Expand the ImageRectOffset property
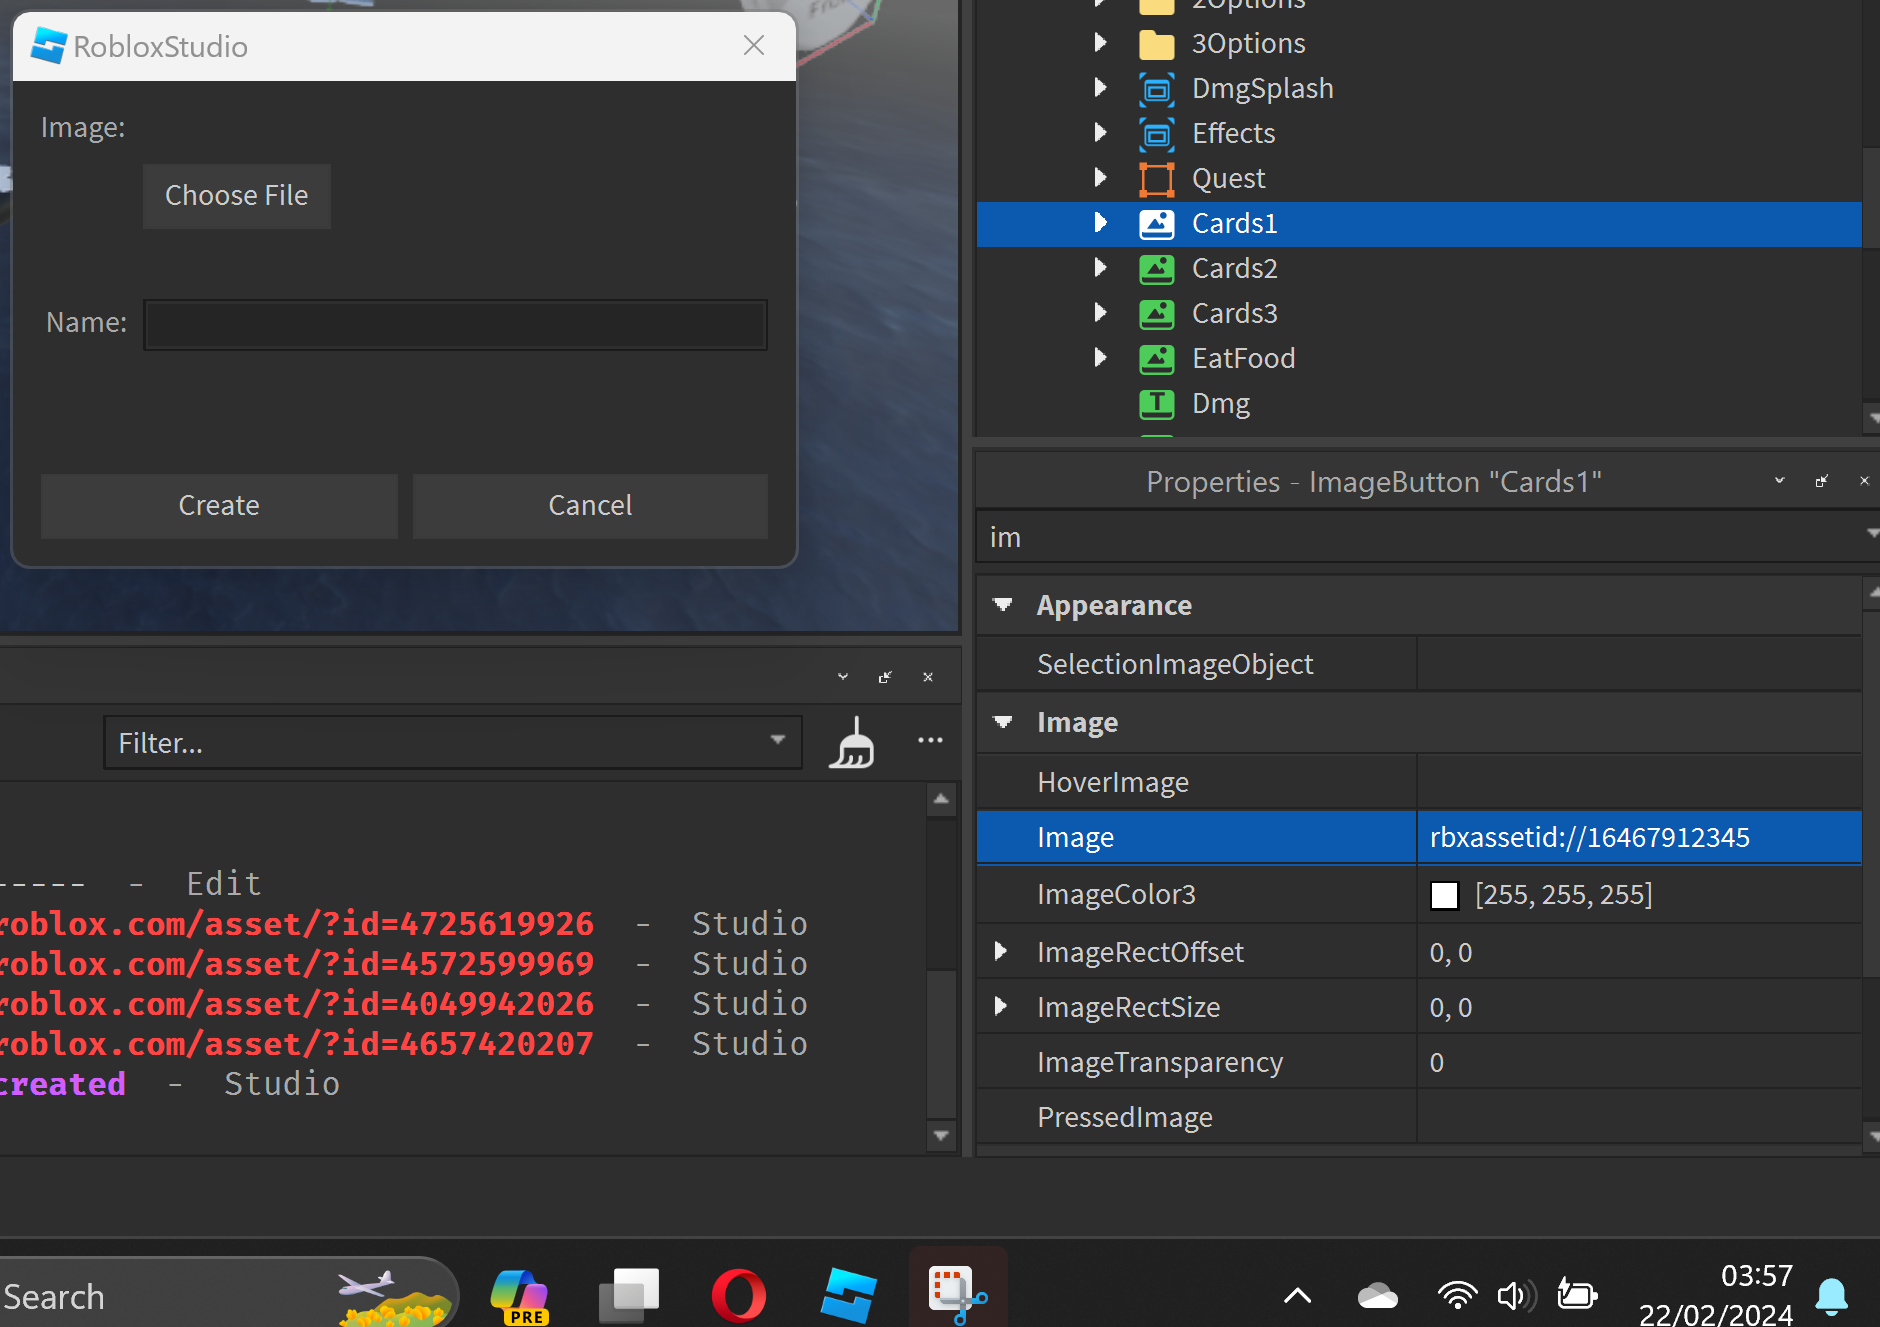This screenshot has width=1880, height=1327. [1003, 952]
